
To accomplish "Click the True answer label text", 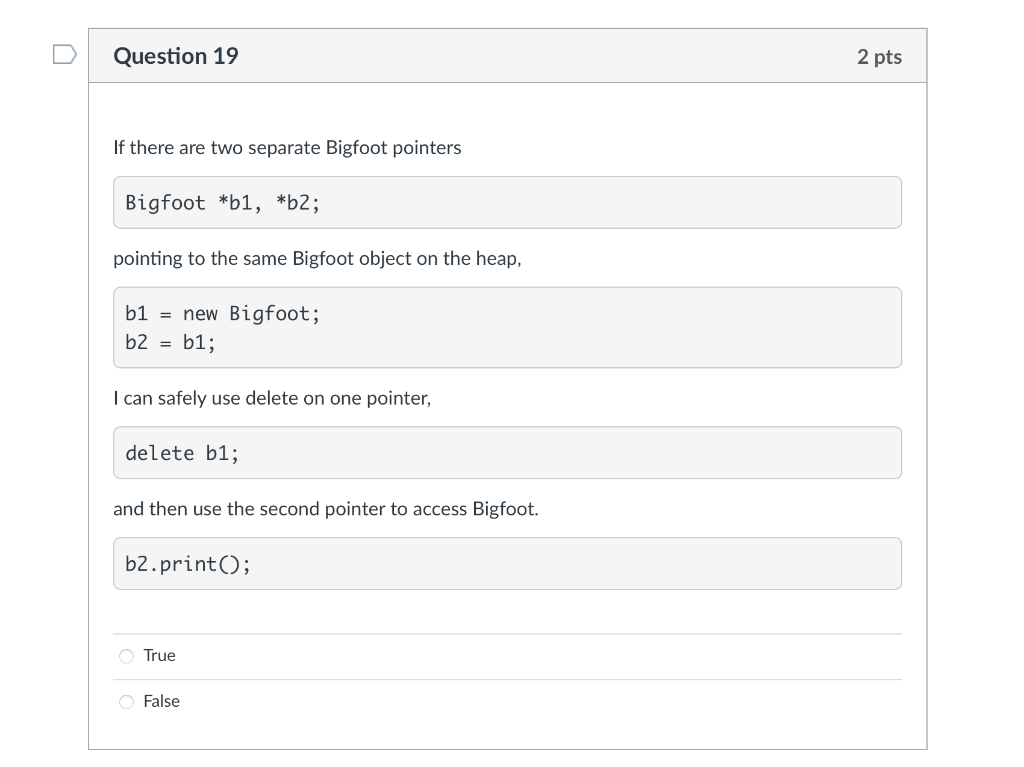I will 158,655.
